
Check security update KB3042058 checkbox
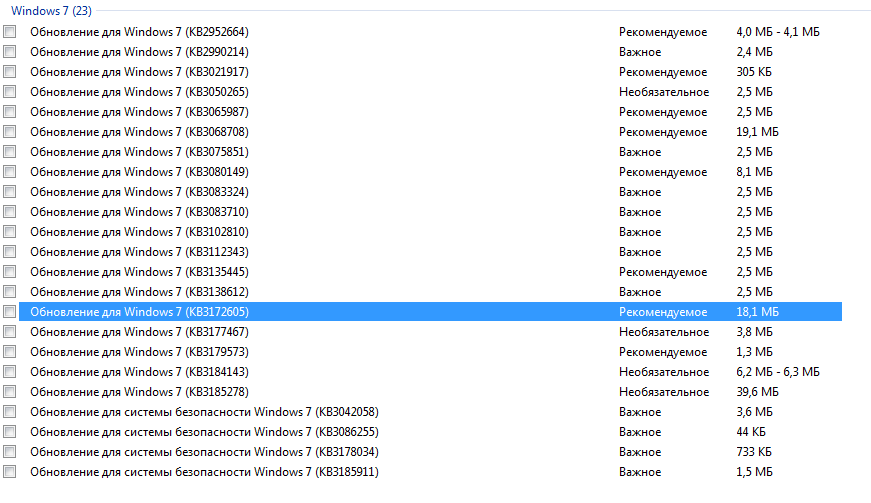pos(9,411)
